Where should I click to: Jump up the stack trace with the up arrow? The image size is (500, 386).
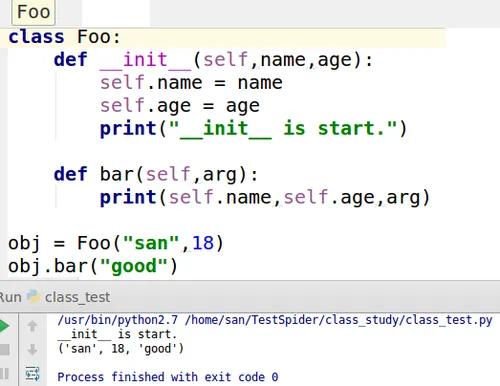(32, 326)
